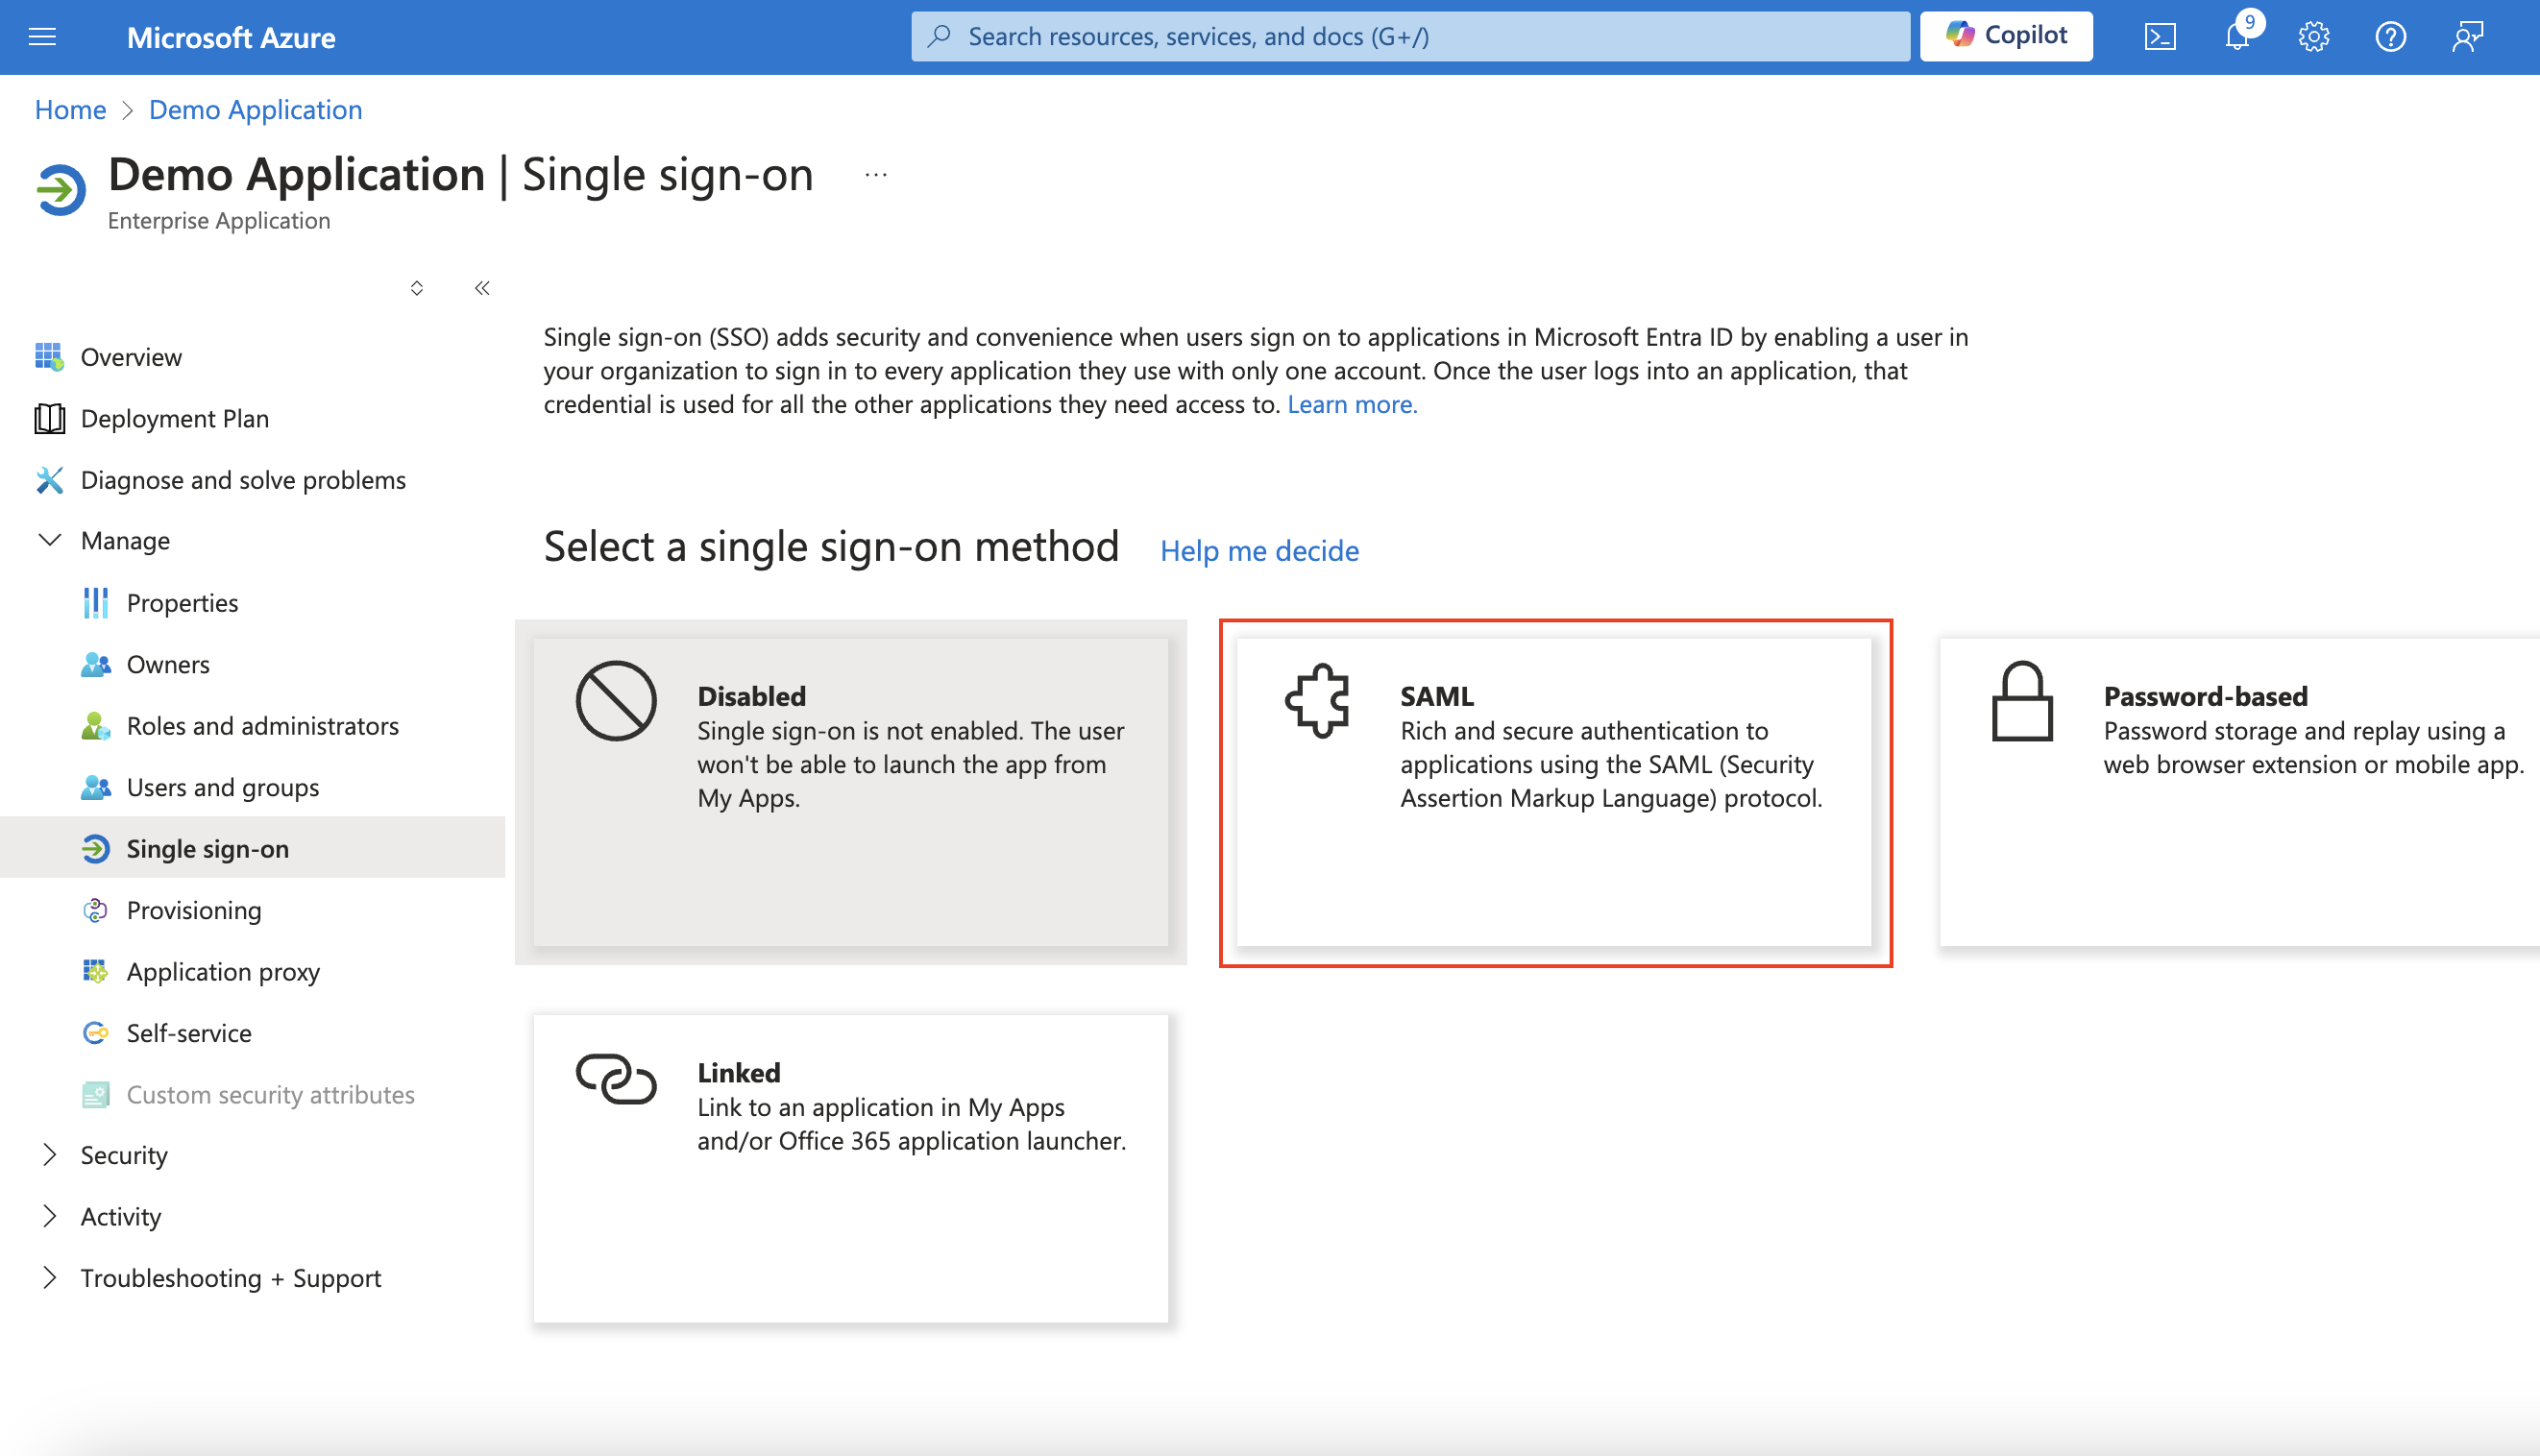Open the feedback icon in the top bar
This screenshot has height=1456, width=2540.
(x=2467, y=37)
